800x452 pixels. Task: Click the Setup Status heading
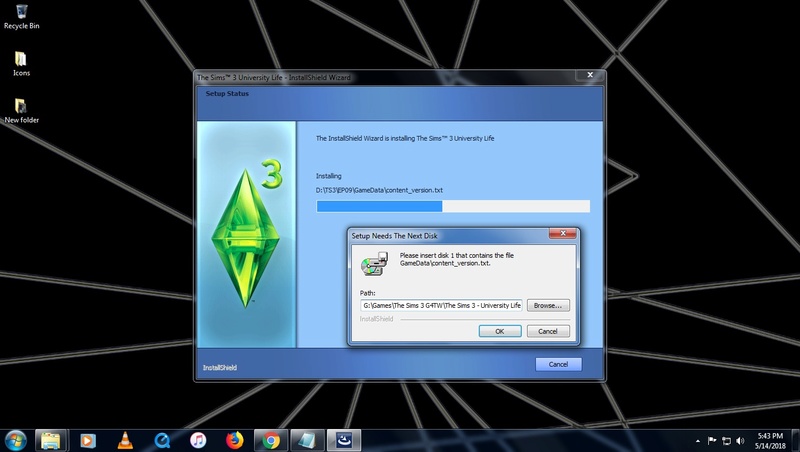227,93
